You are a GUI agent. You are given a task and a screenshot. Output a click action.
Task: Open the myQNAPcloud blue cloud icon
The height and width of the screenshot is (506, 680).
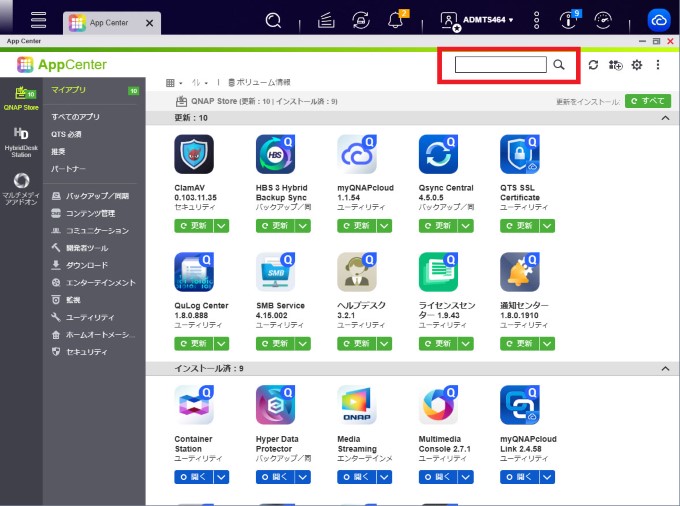(659, 20)
